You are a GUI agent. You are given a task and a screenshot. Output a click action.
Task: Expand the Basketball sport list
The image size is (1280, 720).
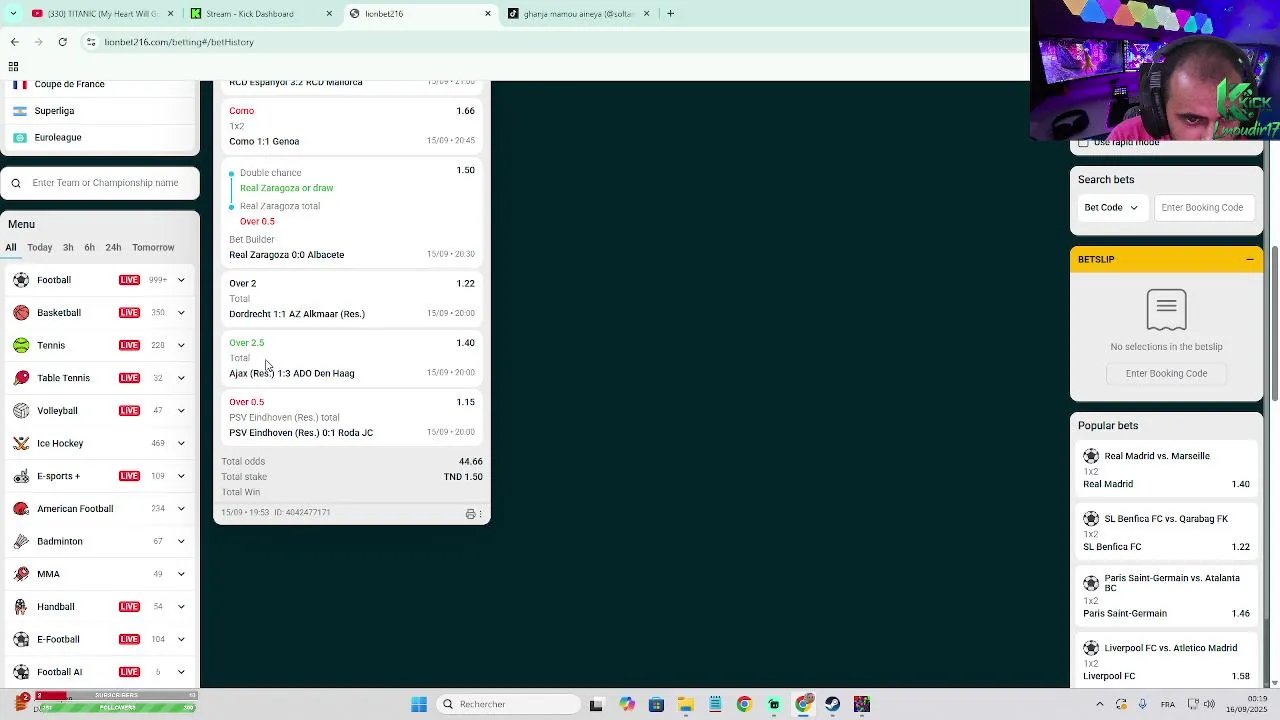(181, 313)
